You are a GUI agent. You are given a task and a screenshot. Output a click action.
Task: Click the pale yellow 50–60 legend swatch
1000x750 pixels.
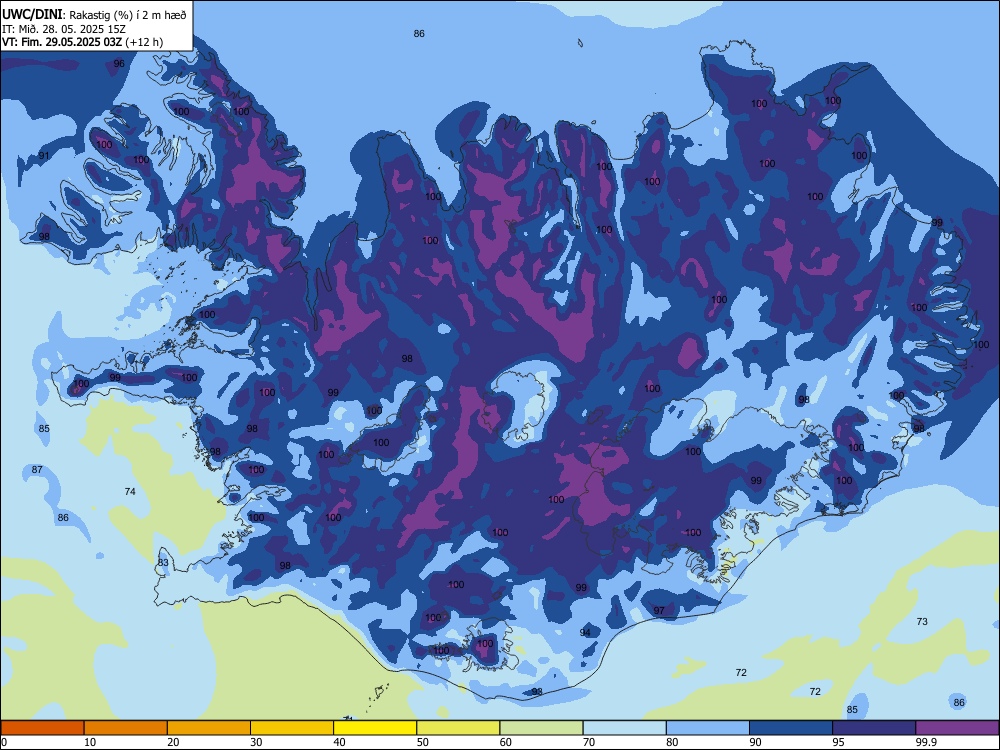click(x=459, y=728)
